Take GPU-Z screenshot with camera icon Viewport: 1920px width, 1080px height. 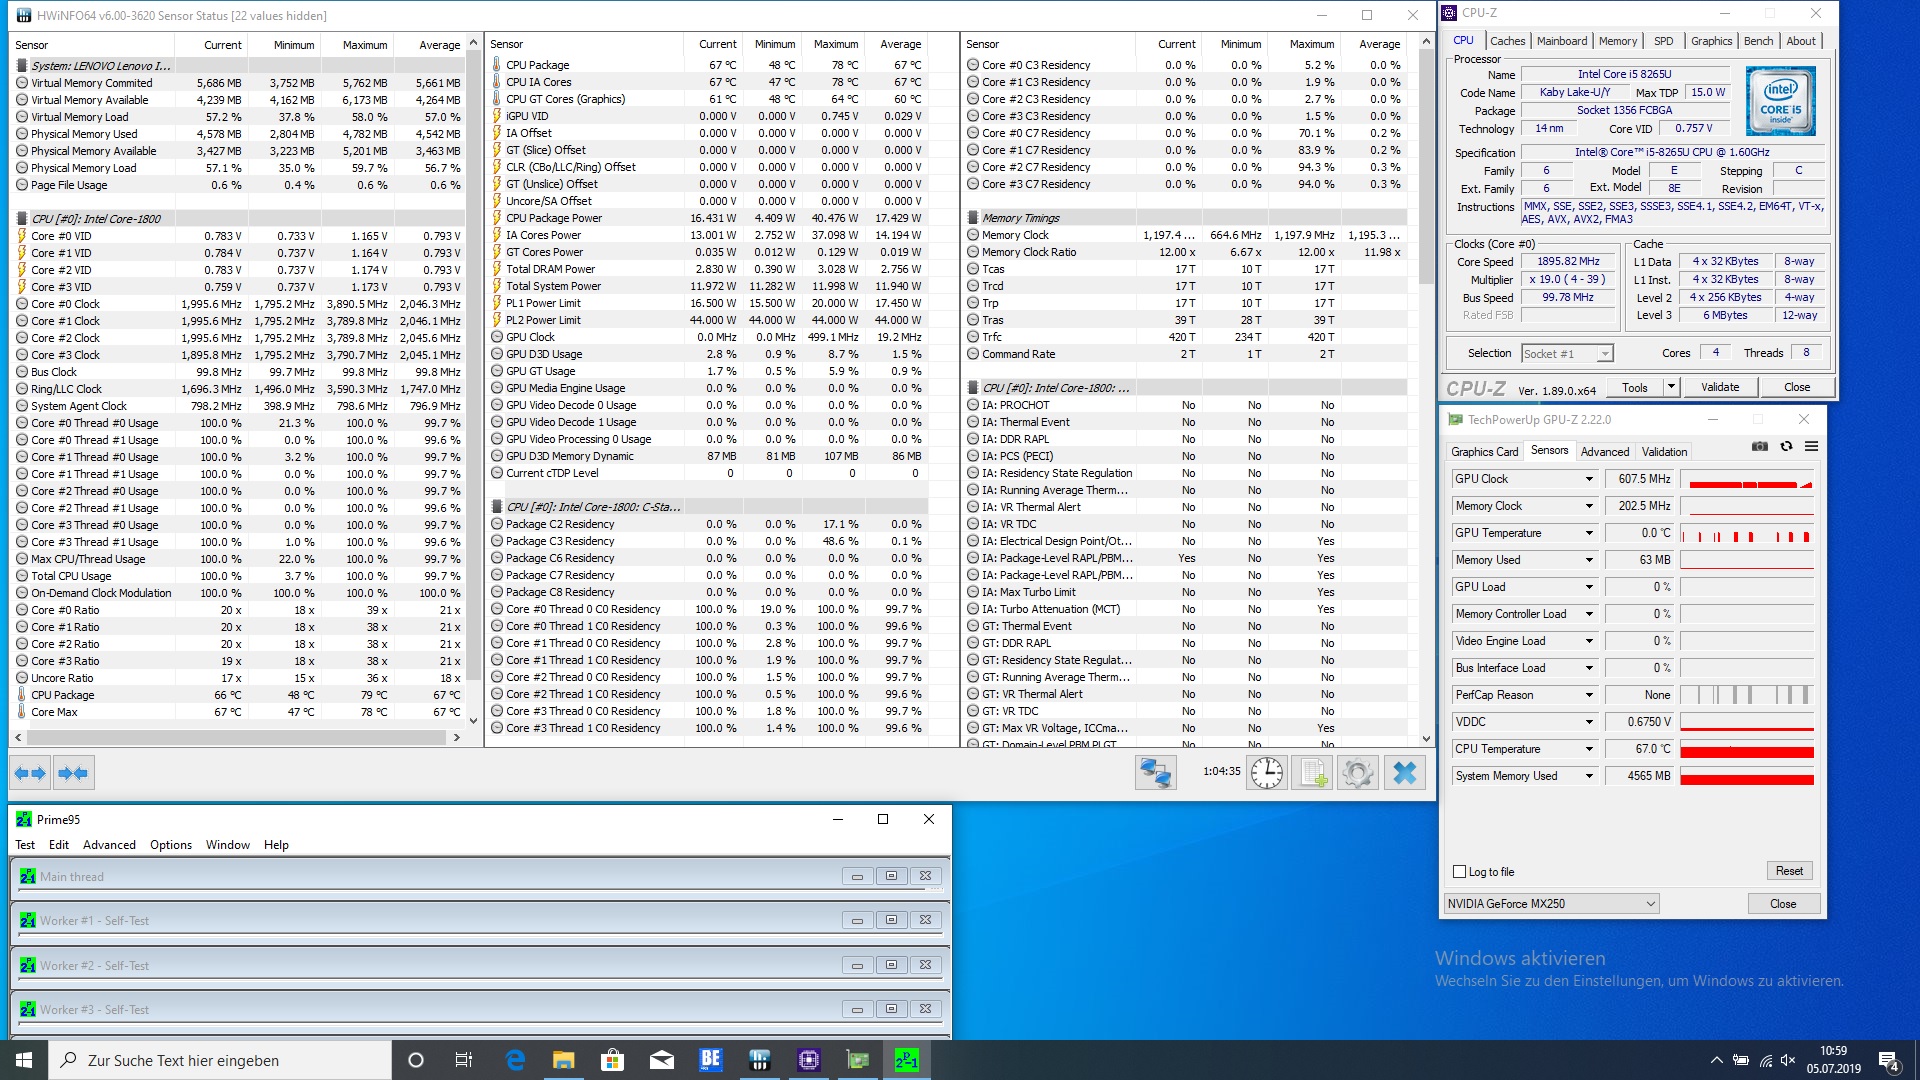coord(1760,446)
